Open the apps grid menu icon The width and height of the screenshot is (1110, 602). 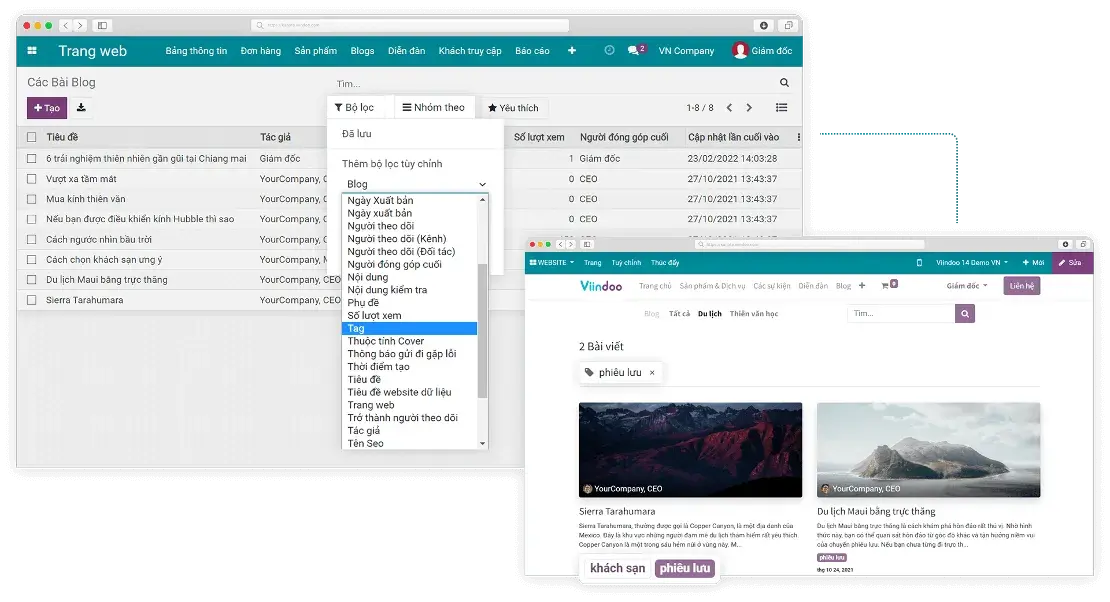point(32,51)
